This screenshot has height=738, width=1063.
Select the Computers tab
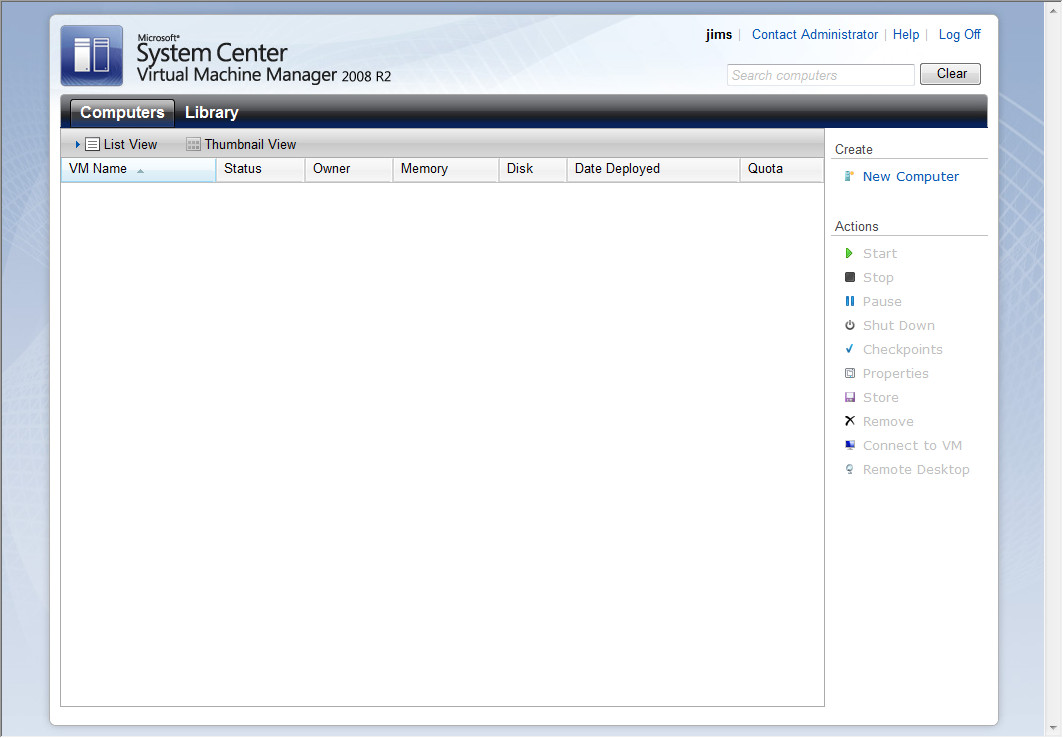(122, 113)
